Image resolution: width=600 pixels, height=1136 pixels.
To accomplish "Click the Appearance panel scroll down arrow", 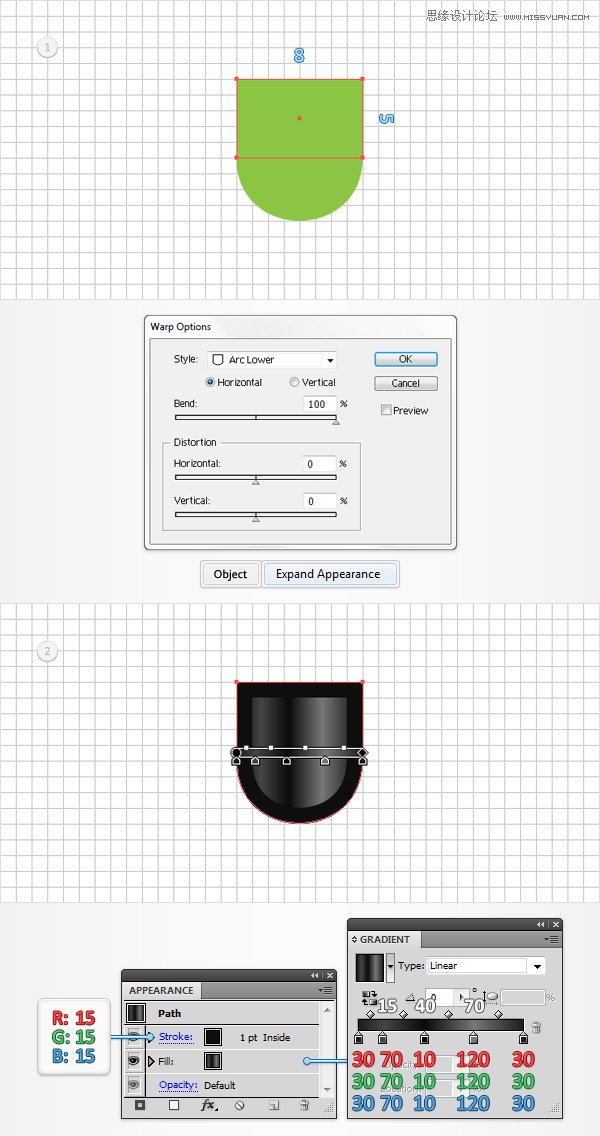I will click(x=326, y=1089).
